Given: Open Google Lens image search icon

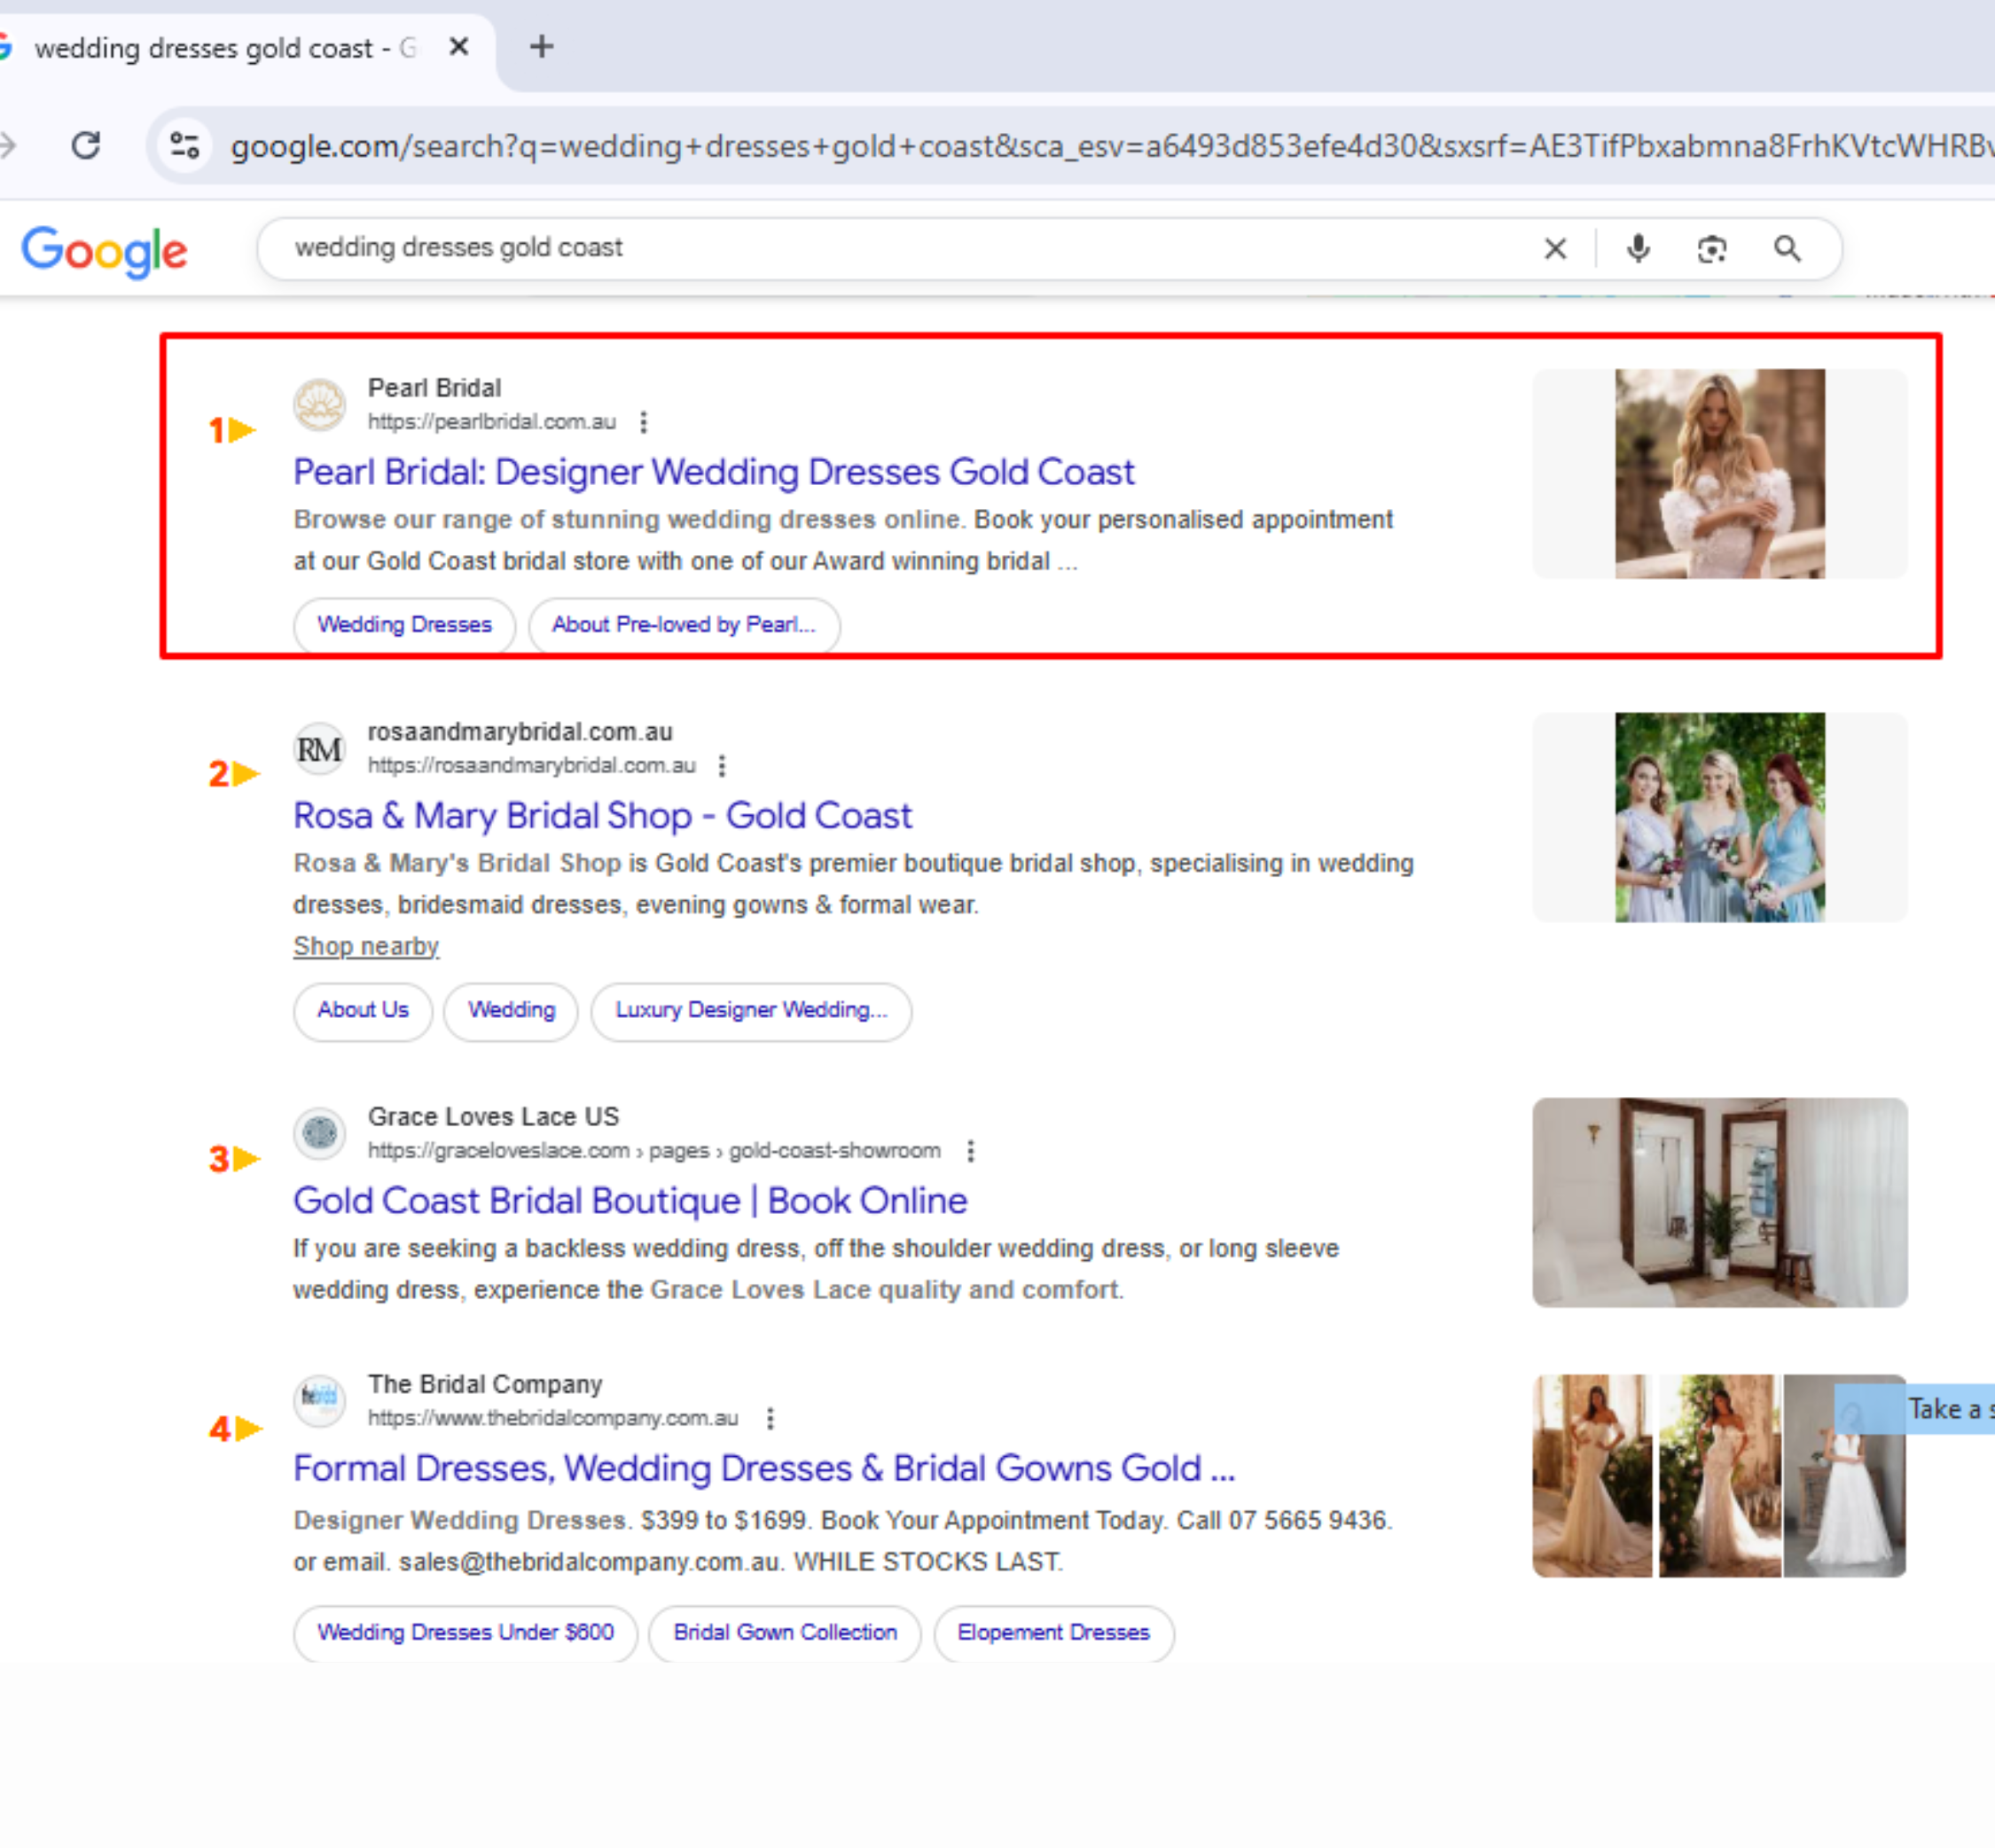Looking at the screenshot, I should point(1711,248).
